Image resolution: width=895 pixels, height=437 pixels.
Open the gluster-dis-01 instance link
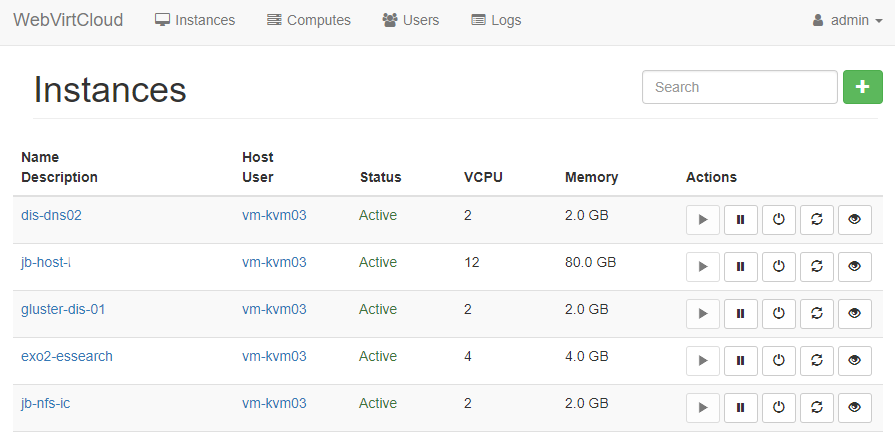(x=63, y=309)
